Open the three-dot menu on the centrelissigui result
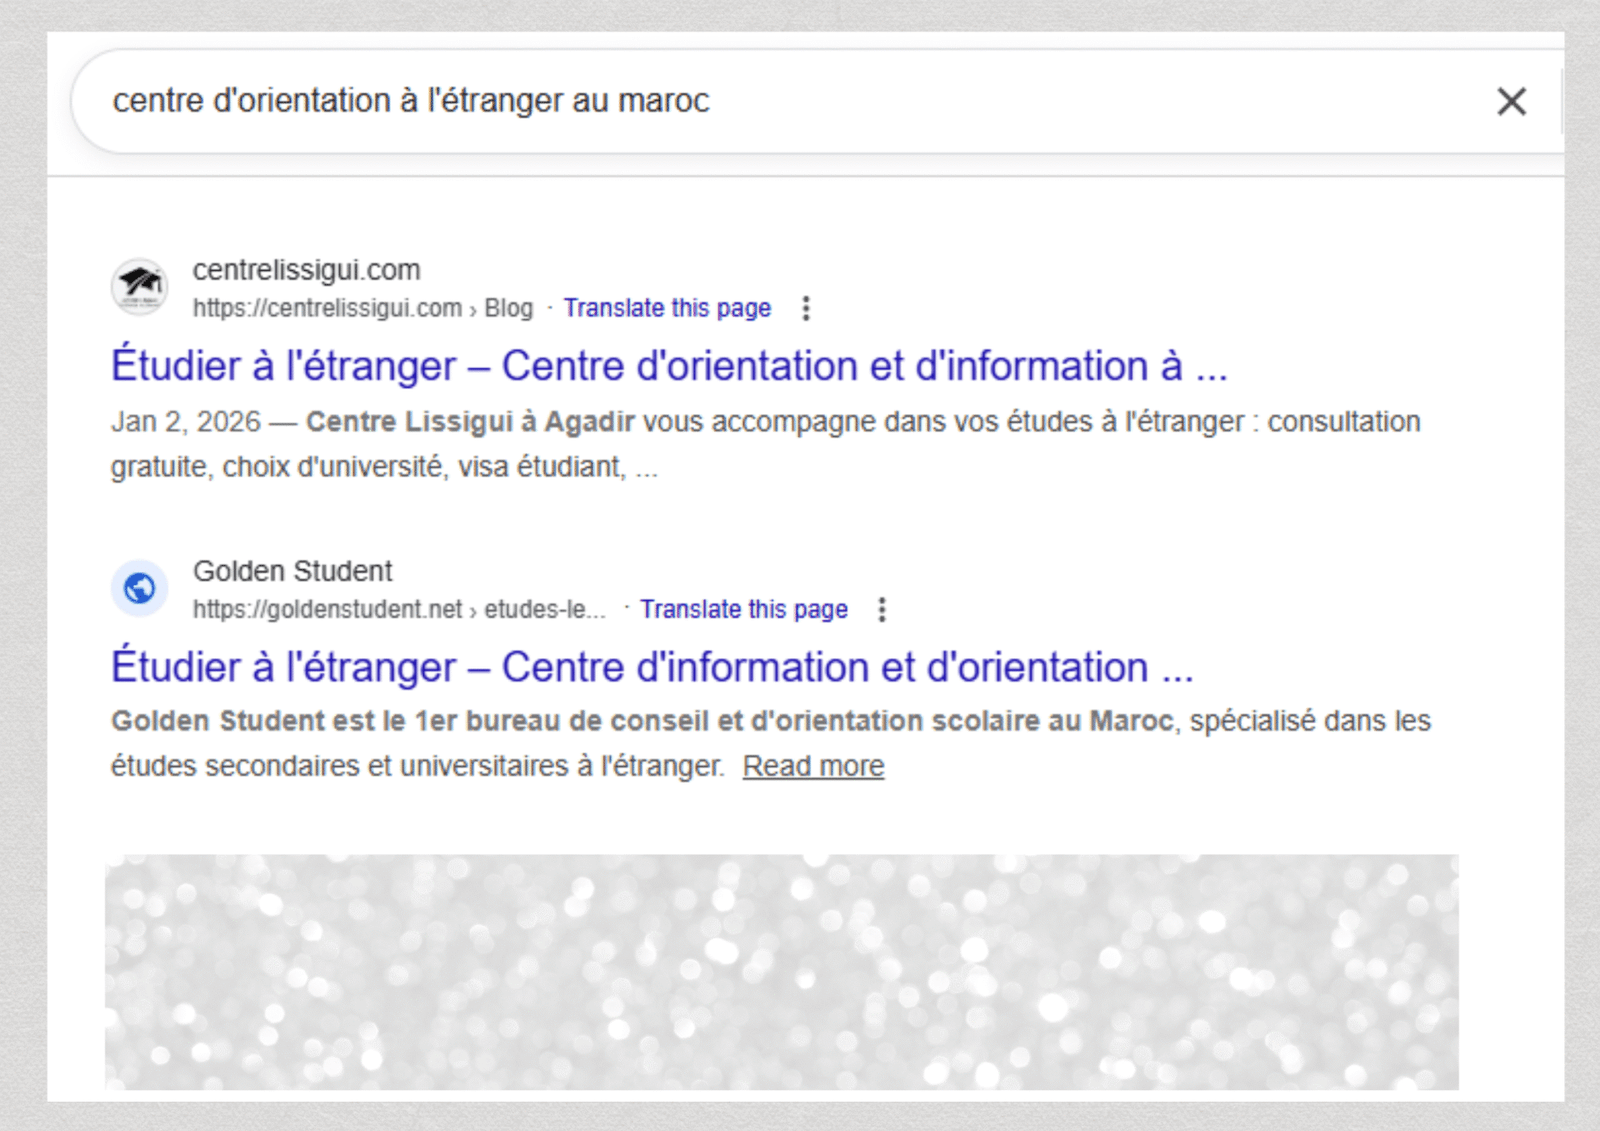Image resolution: width=1600 pixels, height=1131 pixels. click(x=806, y=308)
